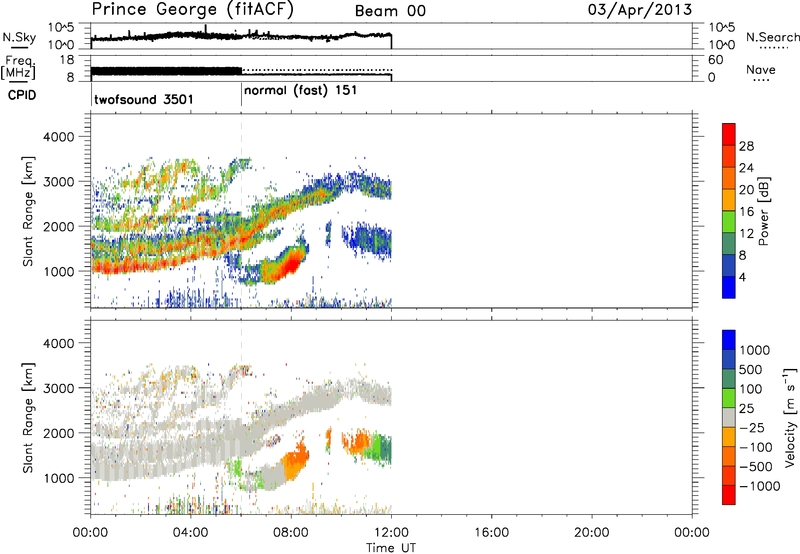This screenshot has height=554, width=800.
Task: Click the '-100' Velocity colorbar label
Action: (756, 447)
